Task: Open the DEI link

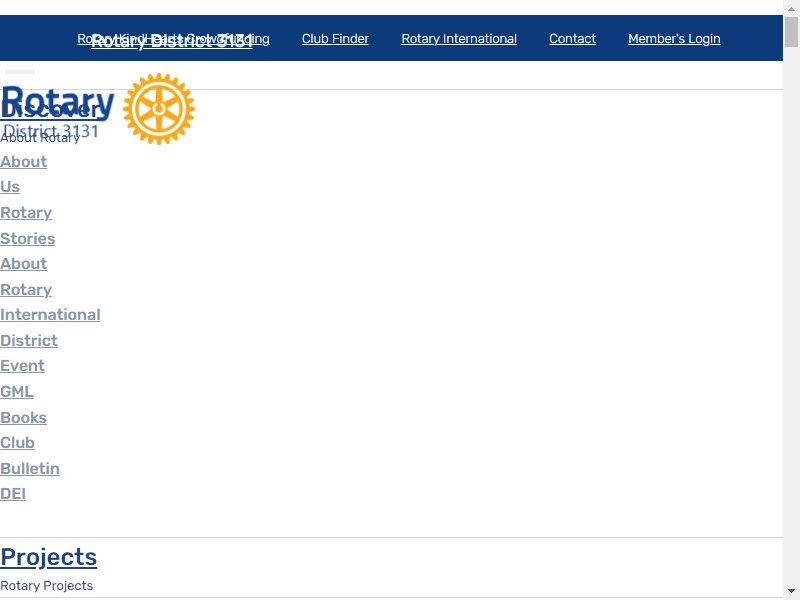Action: click(13, 494)
